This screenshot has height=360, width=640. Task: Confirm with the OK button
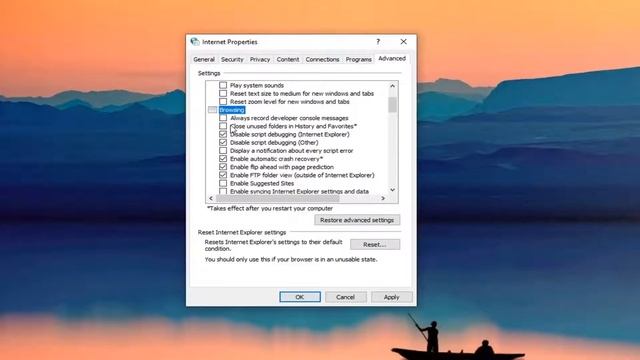[x=300, y=297]
